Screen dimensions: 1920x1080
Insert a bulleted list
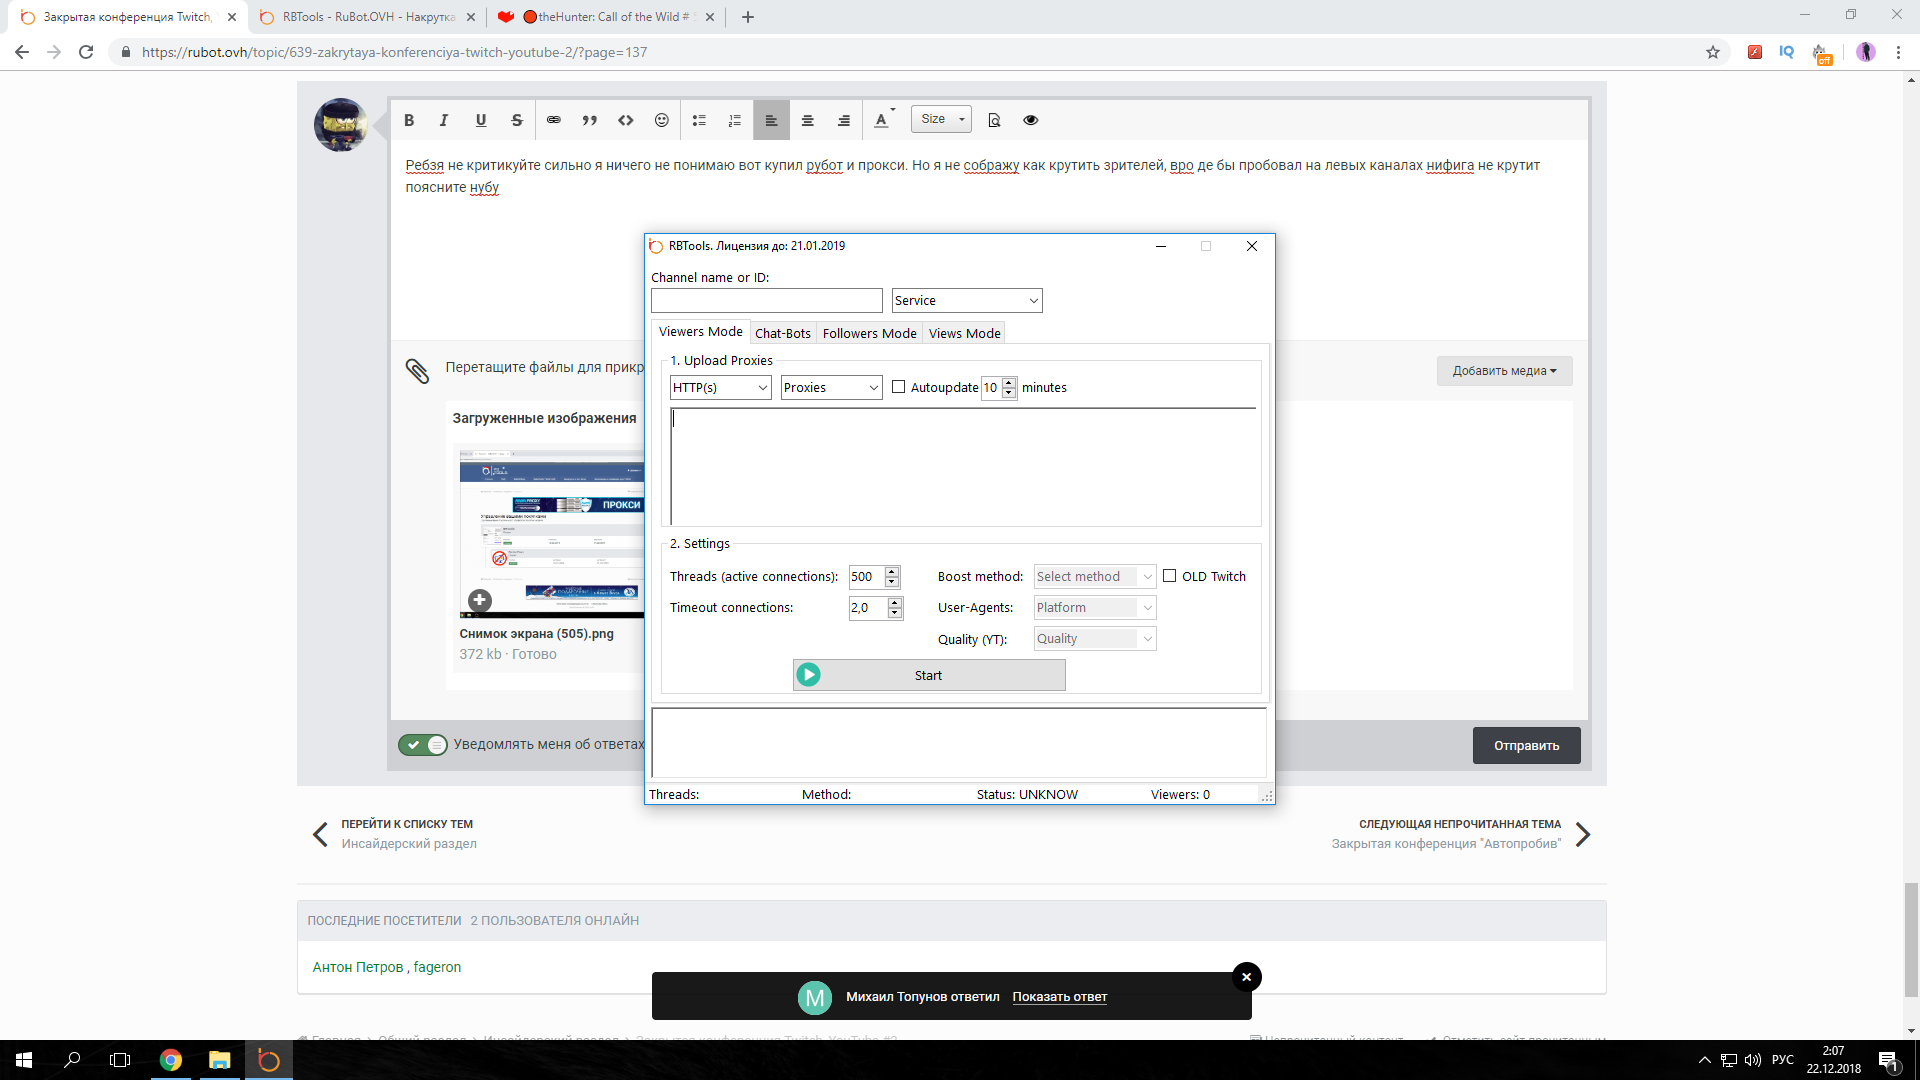(x=699, y=120)
